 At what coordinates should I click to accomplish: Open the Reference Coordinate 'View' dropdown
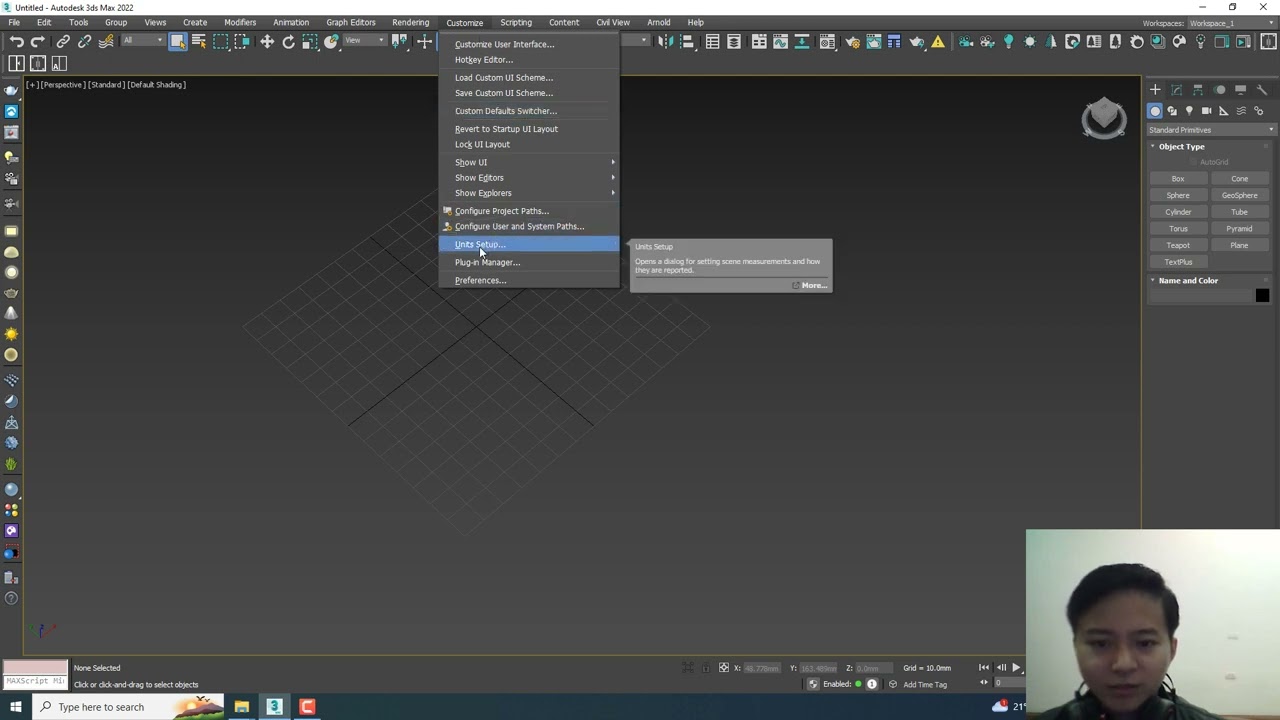tap(364, 40)
